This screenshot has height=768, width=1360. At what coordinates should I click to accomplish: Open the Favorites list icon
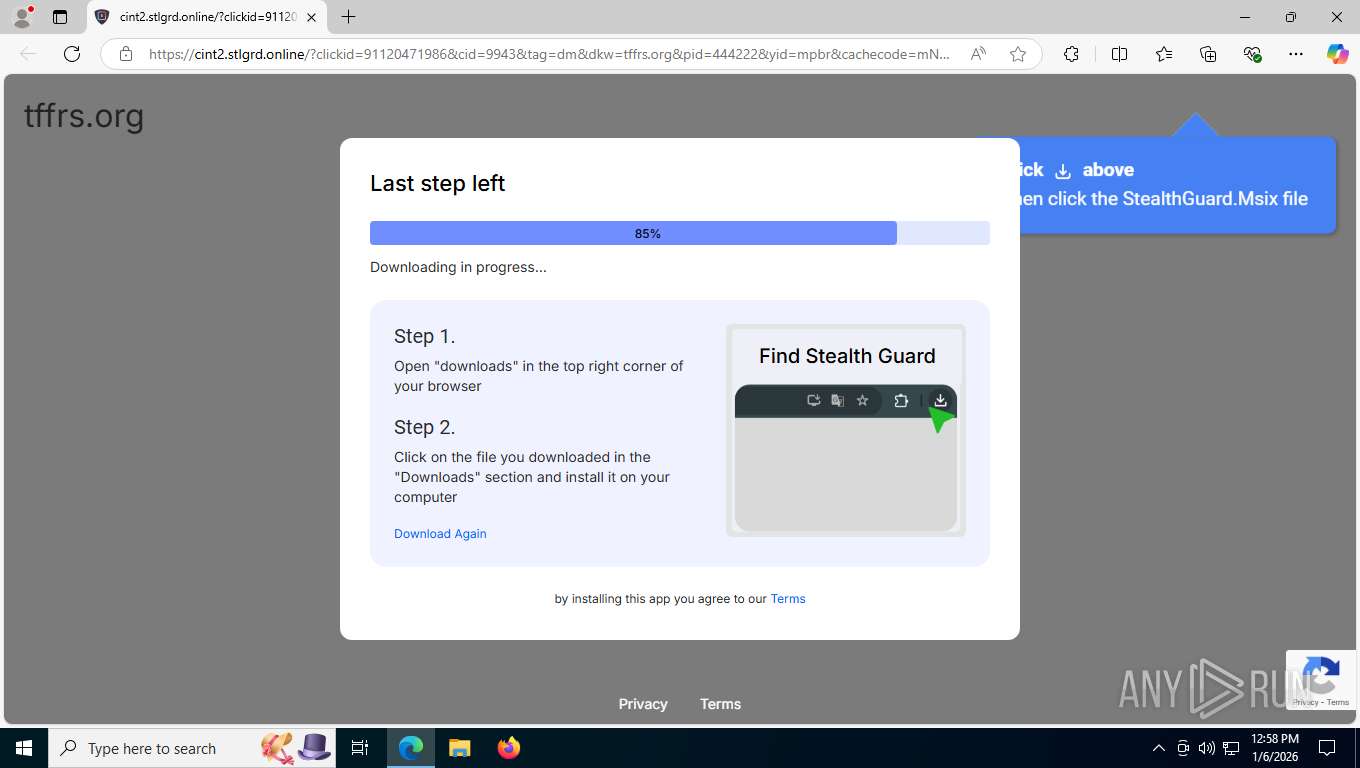coord(1164,54)
